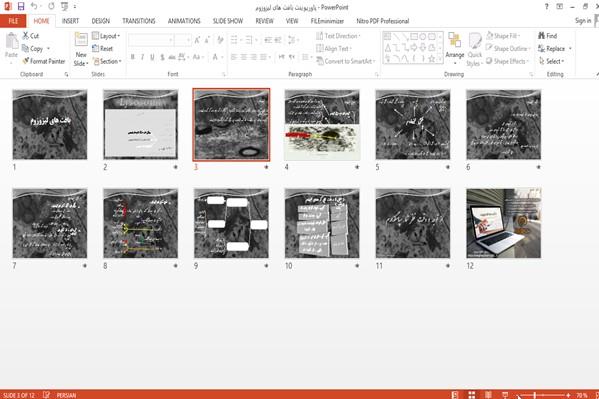Viewport: 599px width, 399px height.
Task: Click the Arrange icon
Action: coord(455,41)
